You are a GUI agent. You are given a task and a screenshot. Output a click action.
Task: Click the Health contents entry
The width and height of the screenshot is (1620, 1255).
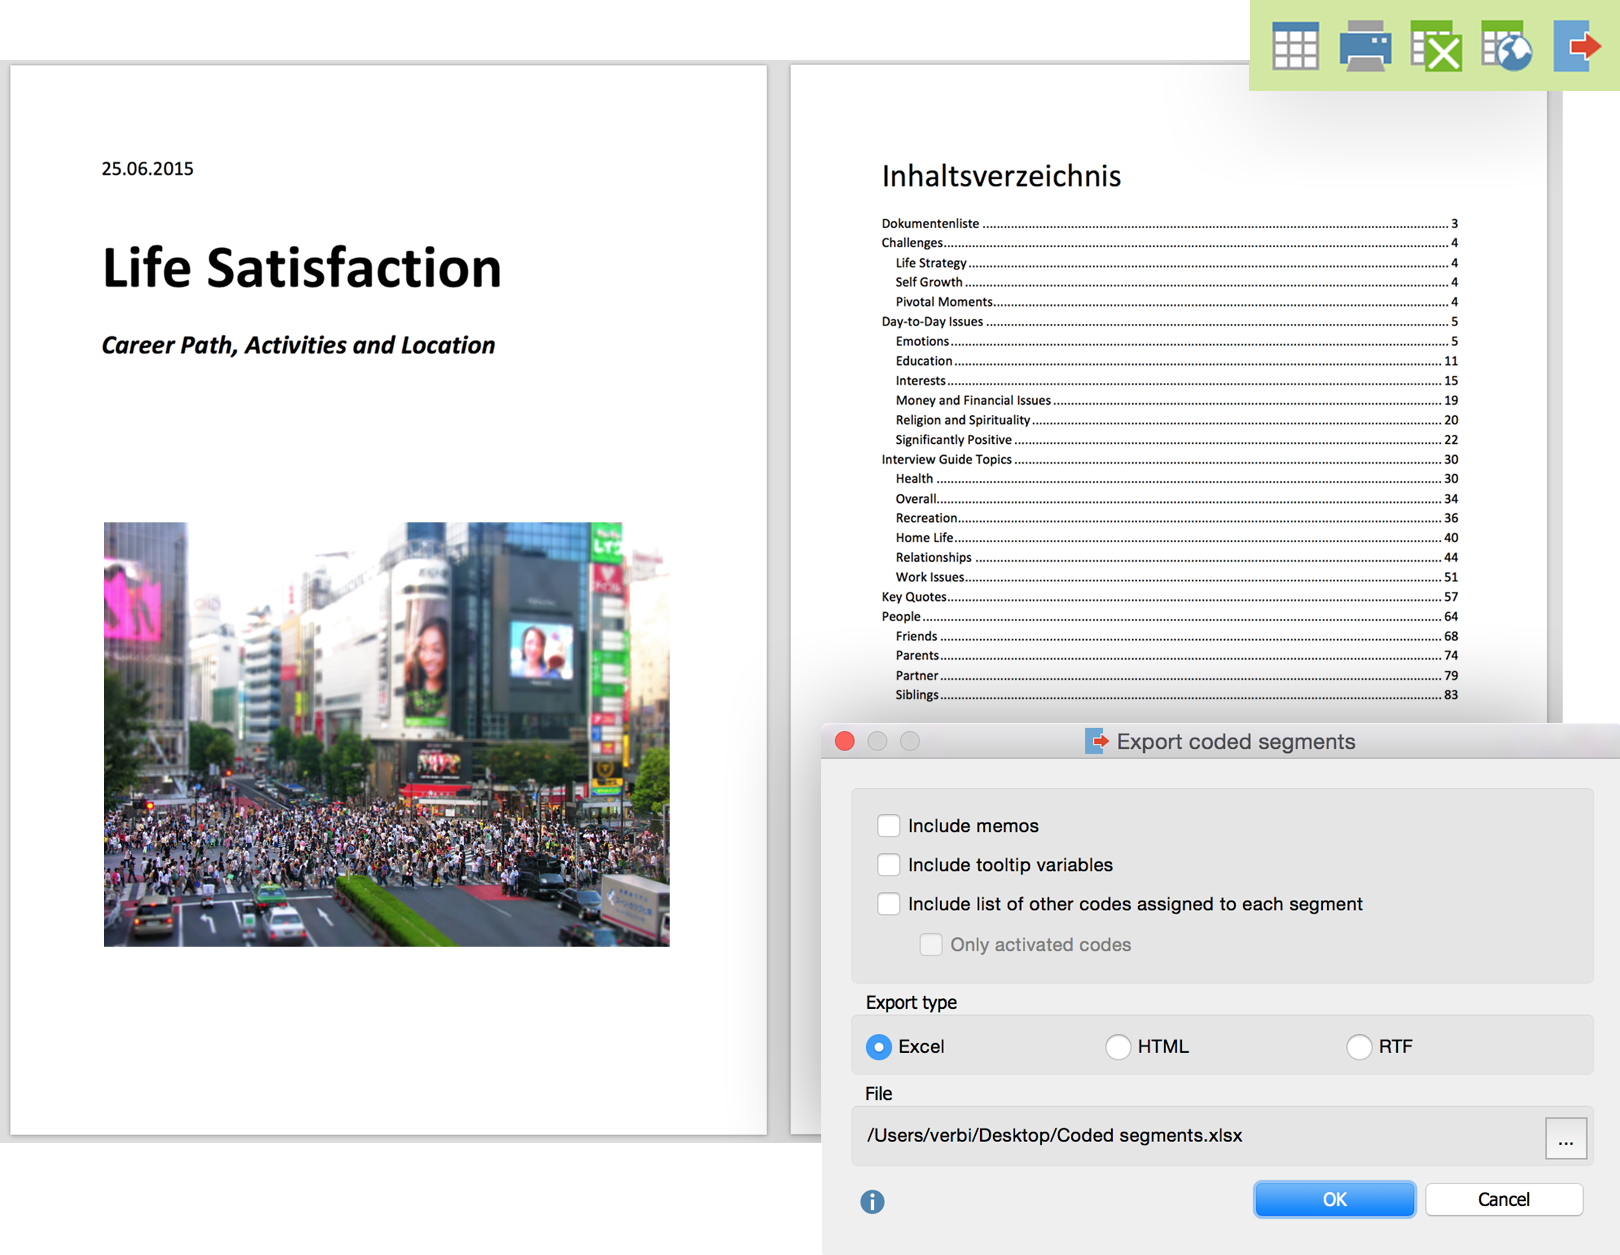pyautogui.click(x=1176, y=479)
